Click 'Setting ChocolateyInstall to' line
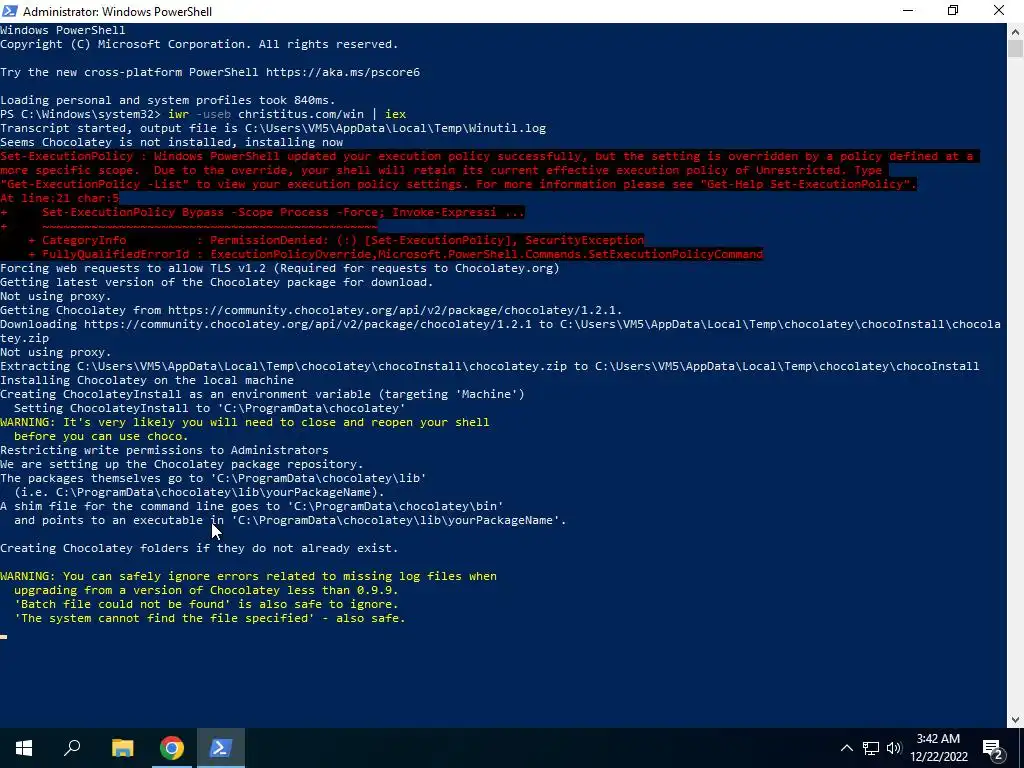The width and height of the screenshot is (1024, 768). 210,408
